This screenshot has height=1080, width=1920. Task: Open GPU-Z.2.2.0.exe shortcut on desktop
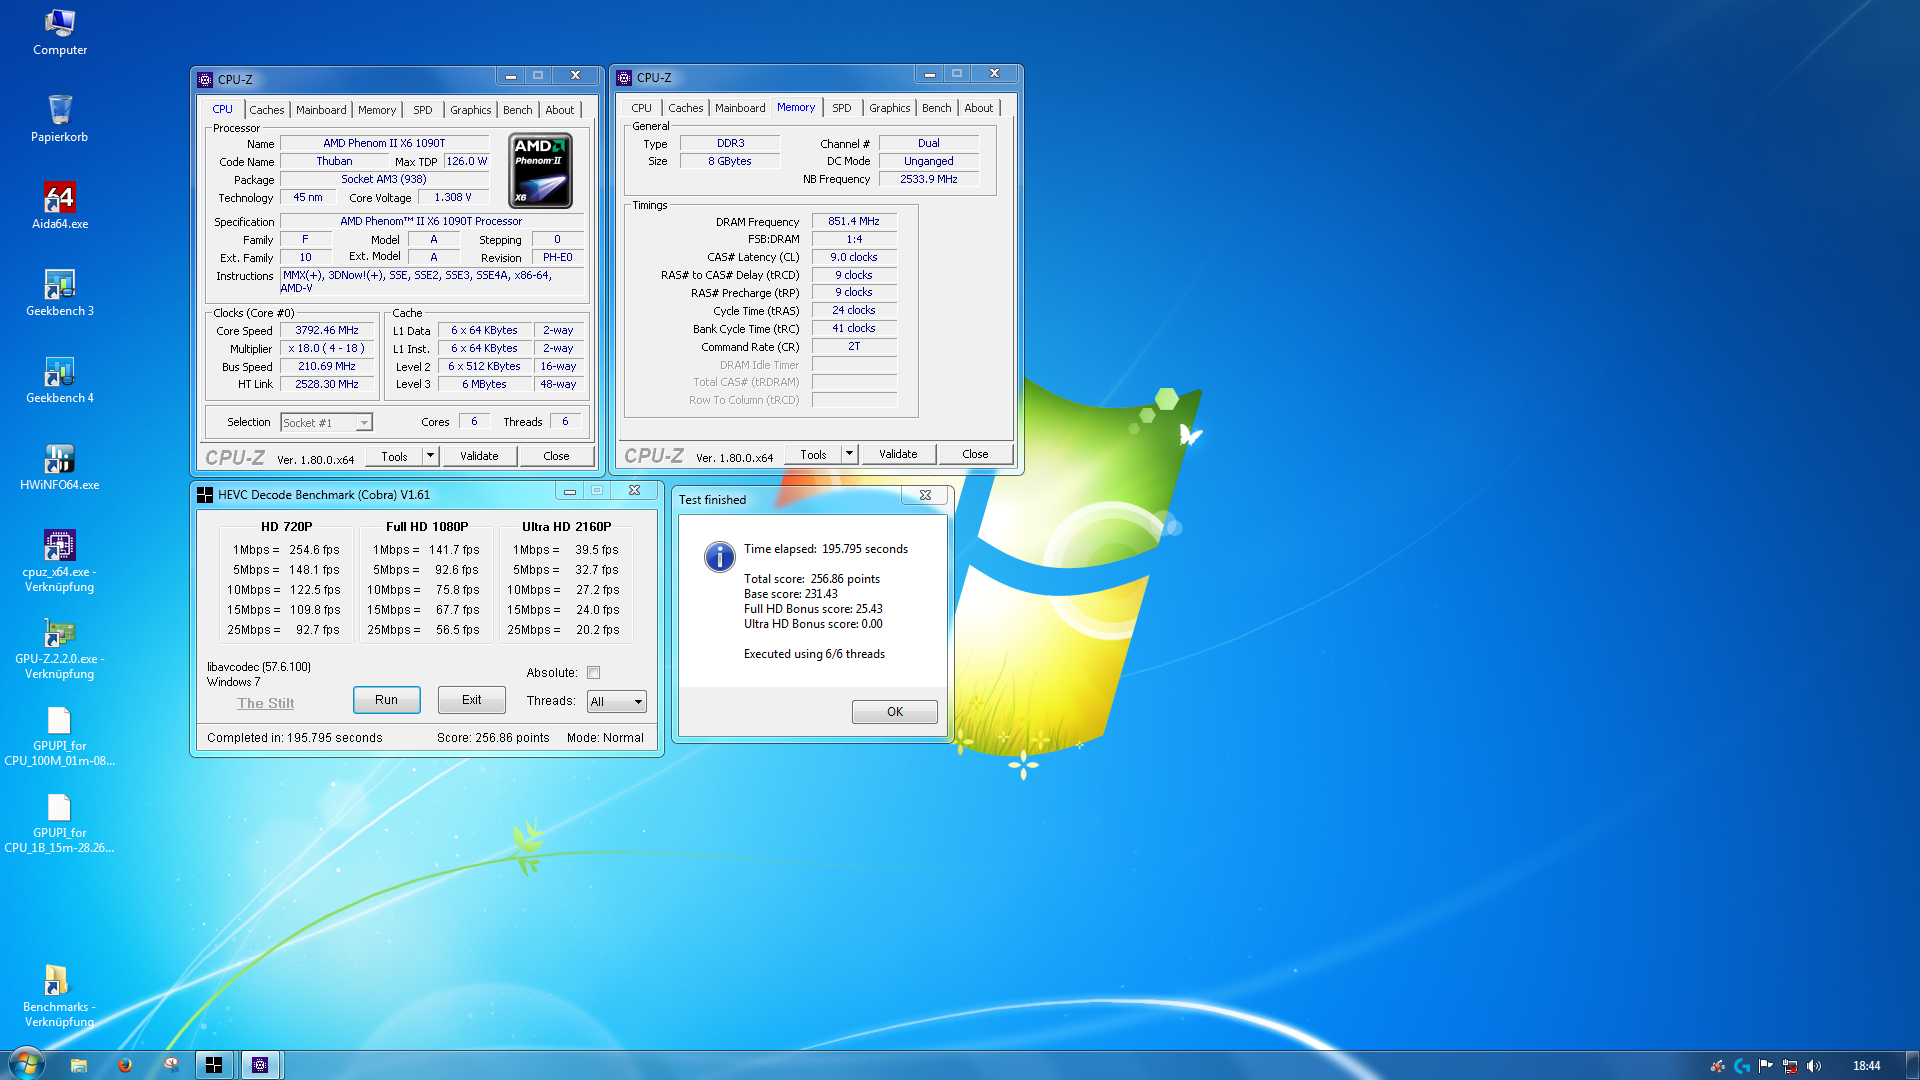click(59, 647)
